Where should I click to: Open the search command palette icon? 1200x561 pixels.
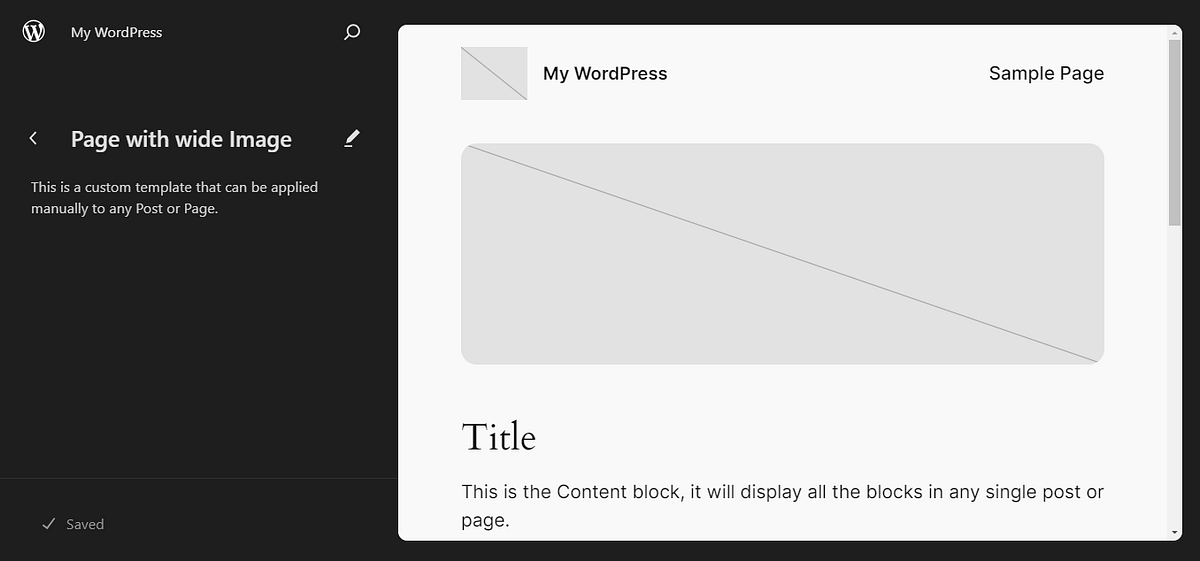(x=352, y=32)
